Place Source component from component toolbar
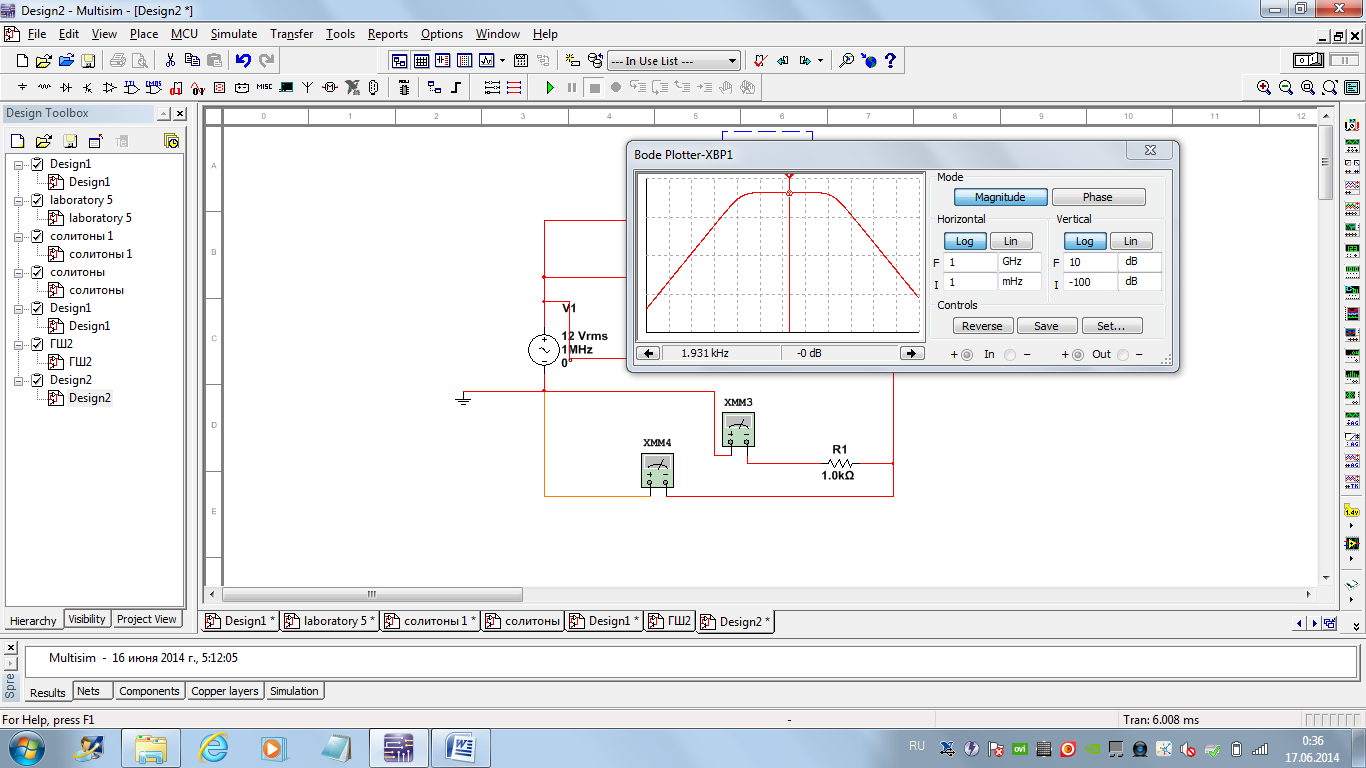This screenshot has height=768, width=1366. tap(23, 88)
